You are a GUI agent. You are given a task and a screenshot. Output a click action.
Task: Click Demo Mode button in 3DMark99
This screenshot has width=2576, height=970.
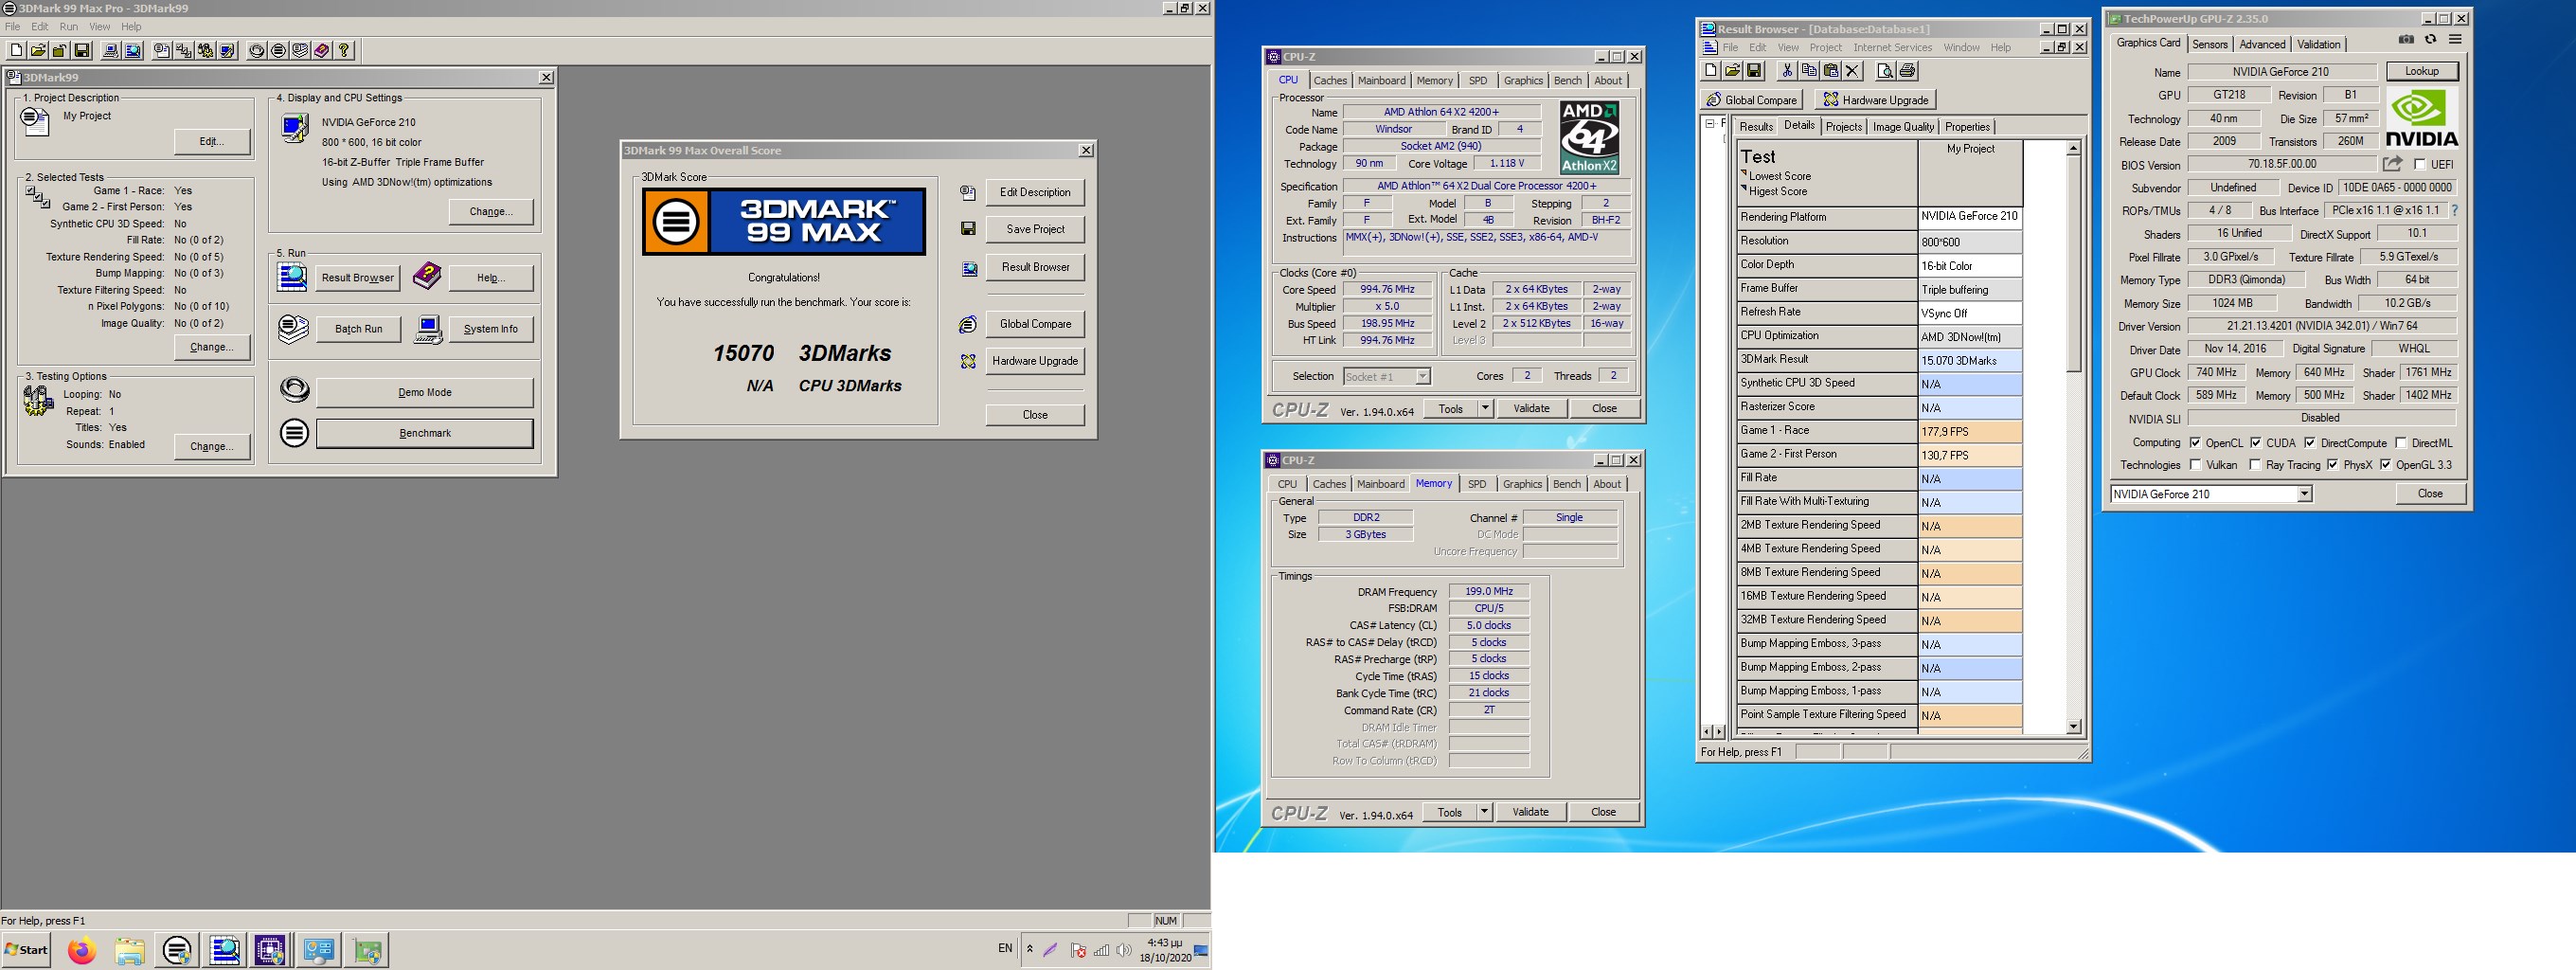pyautogui.click(x=425, y=393)
